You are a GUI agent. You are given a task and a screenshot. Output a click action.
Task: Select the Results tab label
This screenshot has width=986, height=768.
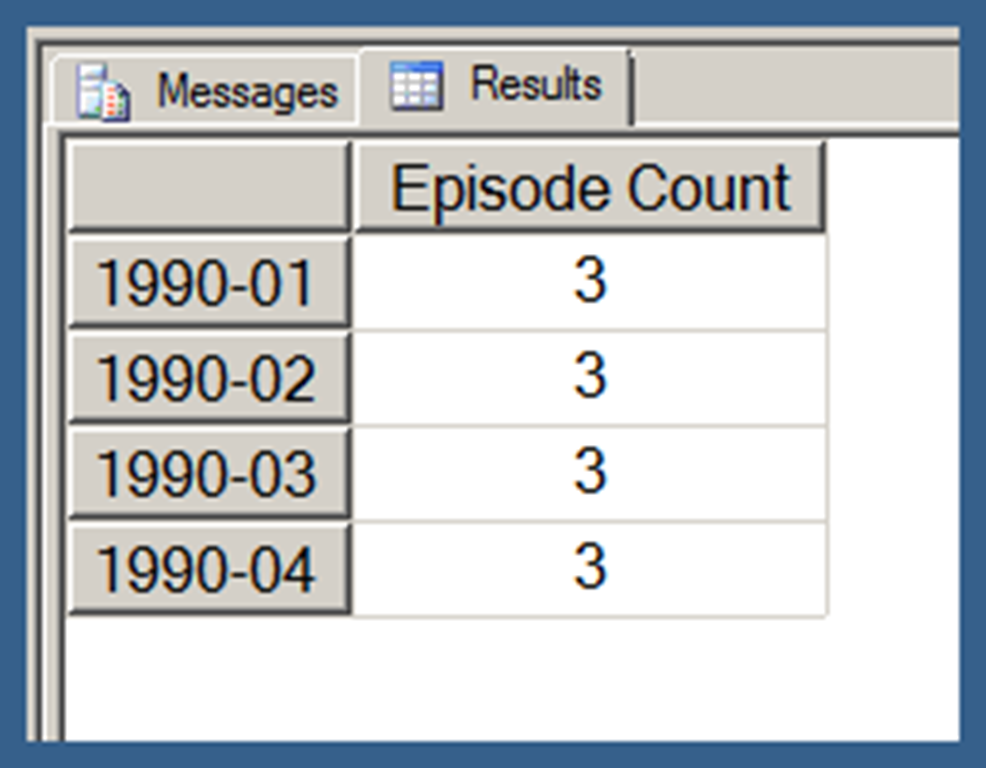pyautogui.click(x=536, y=84)
